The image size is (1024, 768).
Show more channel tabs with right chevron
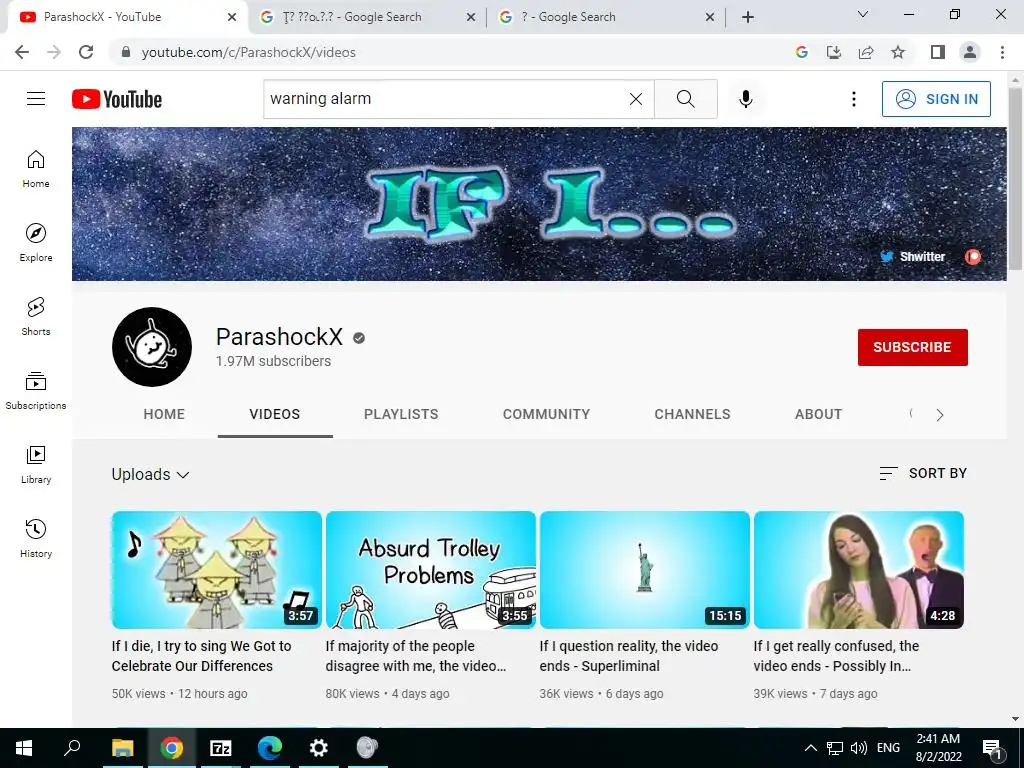point(939,415)
